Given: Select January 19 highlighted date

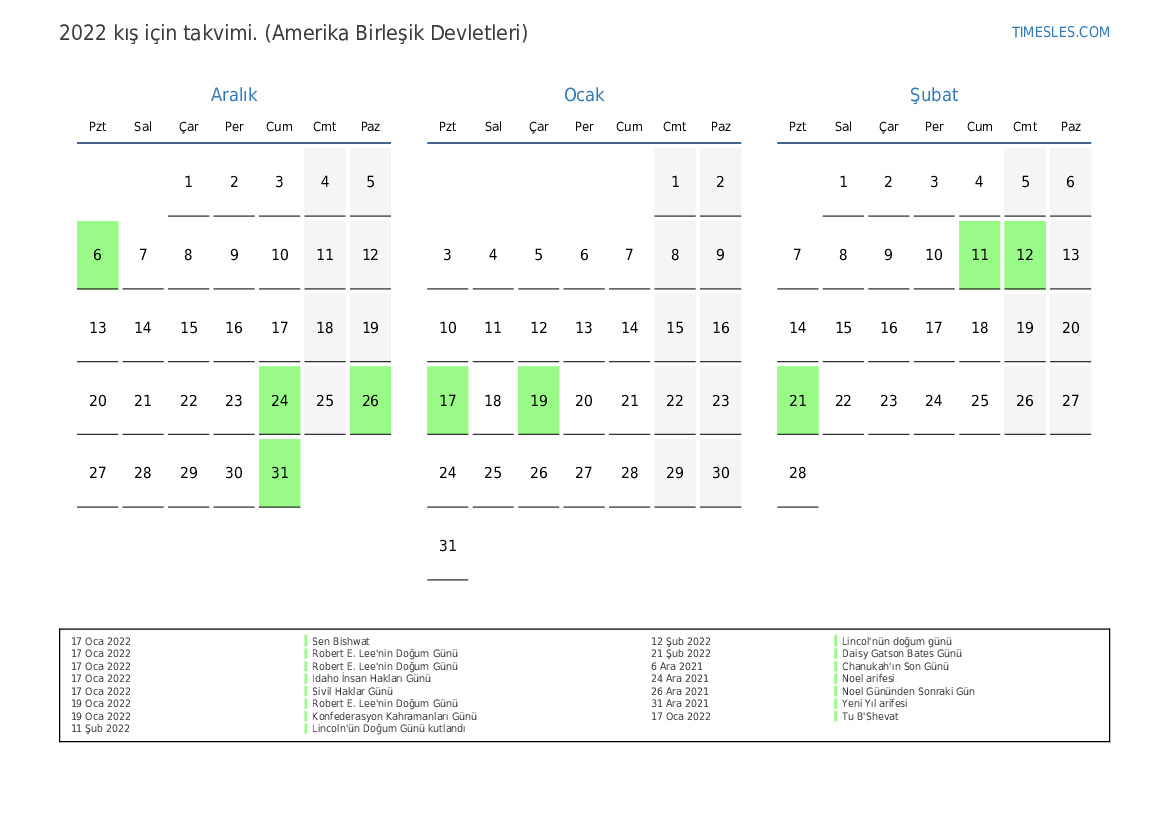Looking at the screenshot, I should pos(538,400).
